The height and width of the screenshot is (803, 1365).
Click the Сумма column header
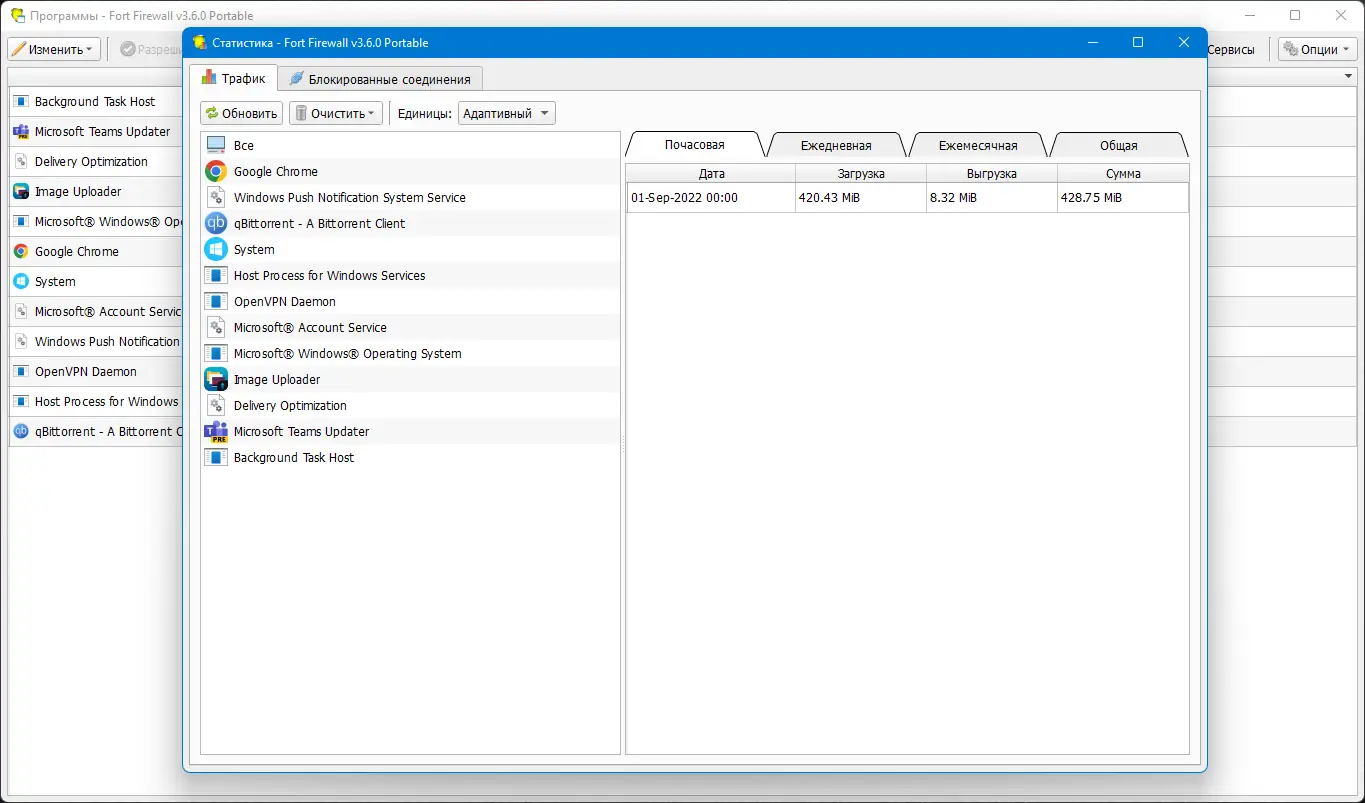coord(1123,173)
